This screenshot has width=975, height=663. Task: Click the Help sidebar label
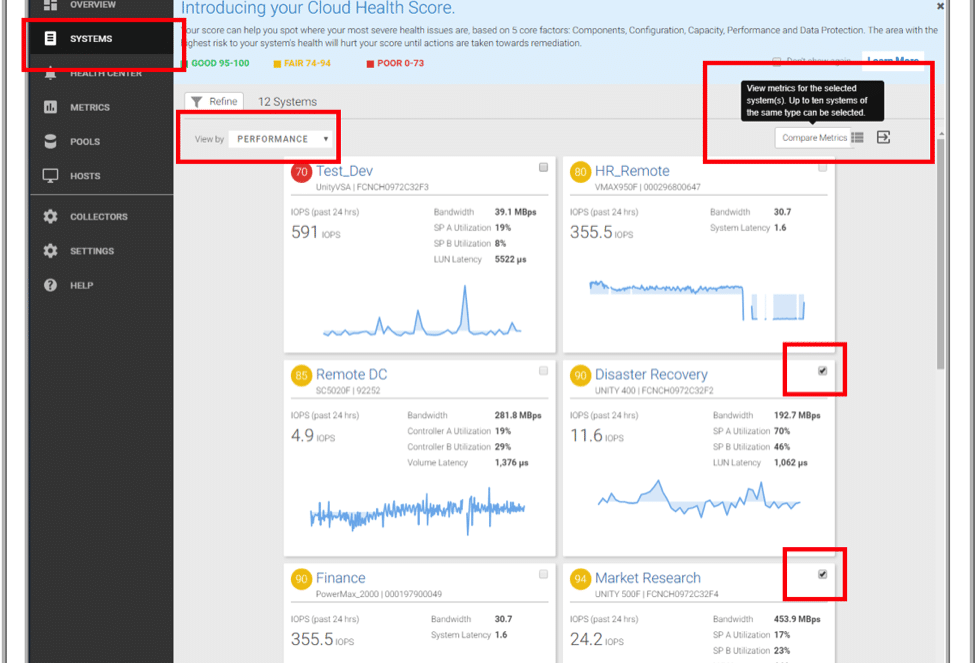tap(81, 285)
